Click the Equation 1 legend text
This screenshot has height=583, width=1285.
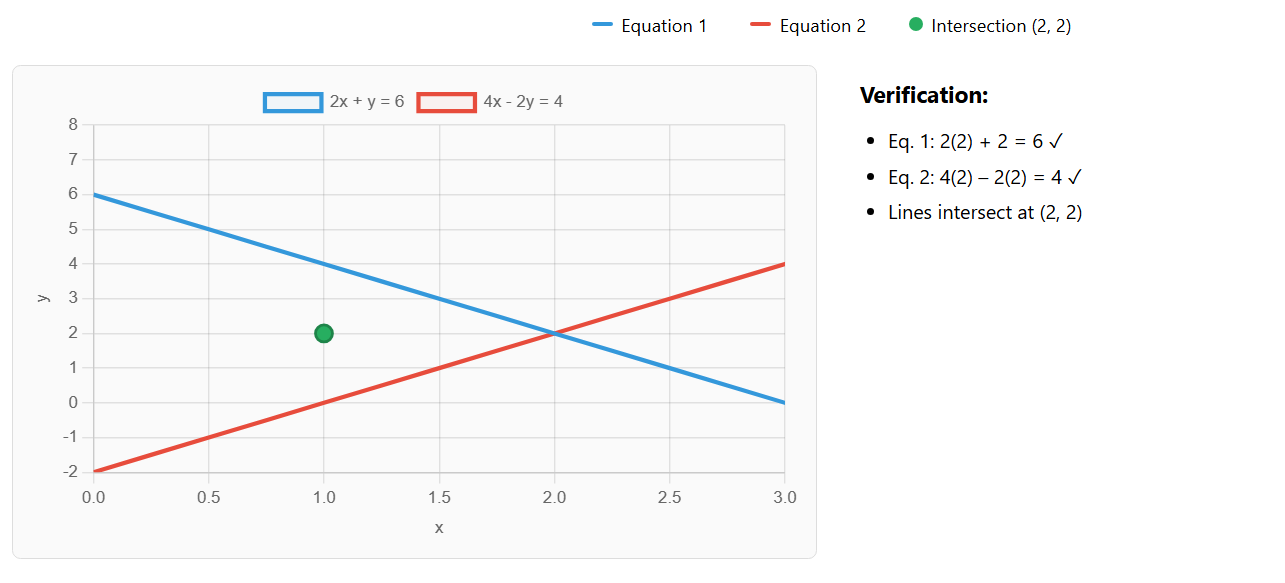point(664,26)
